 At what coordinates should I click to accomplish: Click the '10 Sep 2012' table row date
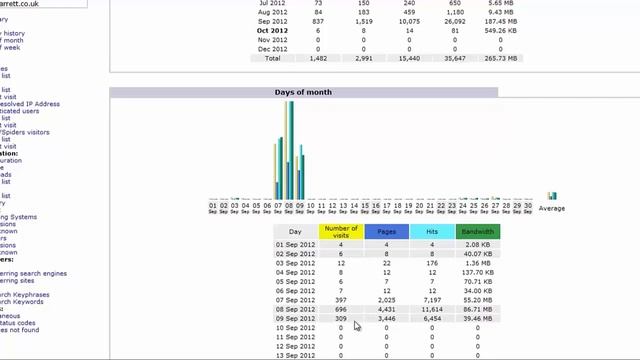click(295, 328)
